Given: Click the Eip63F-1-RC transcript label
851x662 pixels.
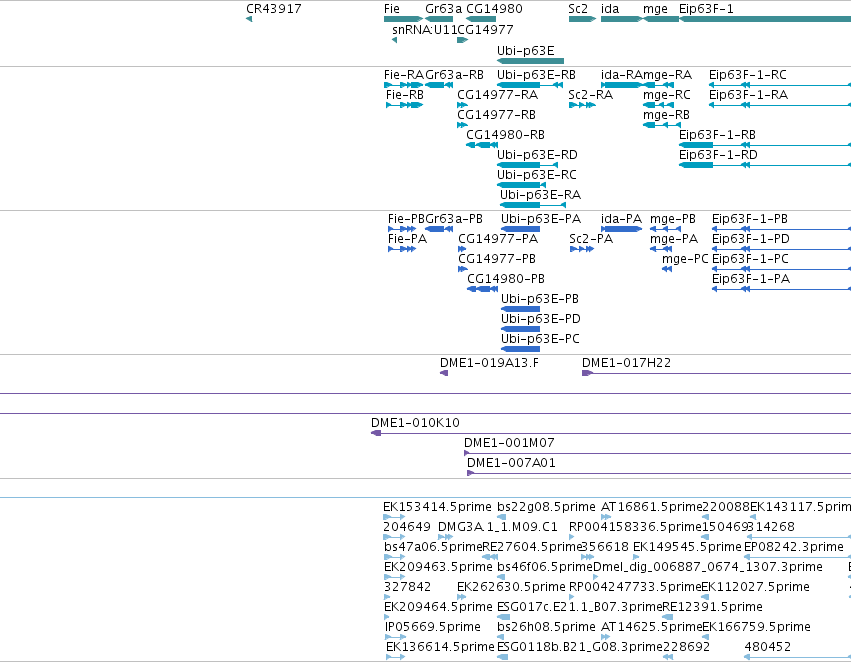Looking at the screenshot, I should click(747, 75).
